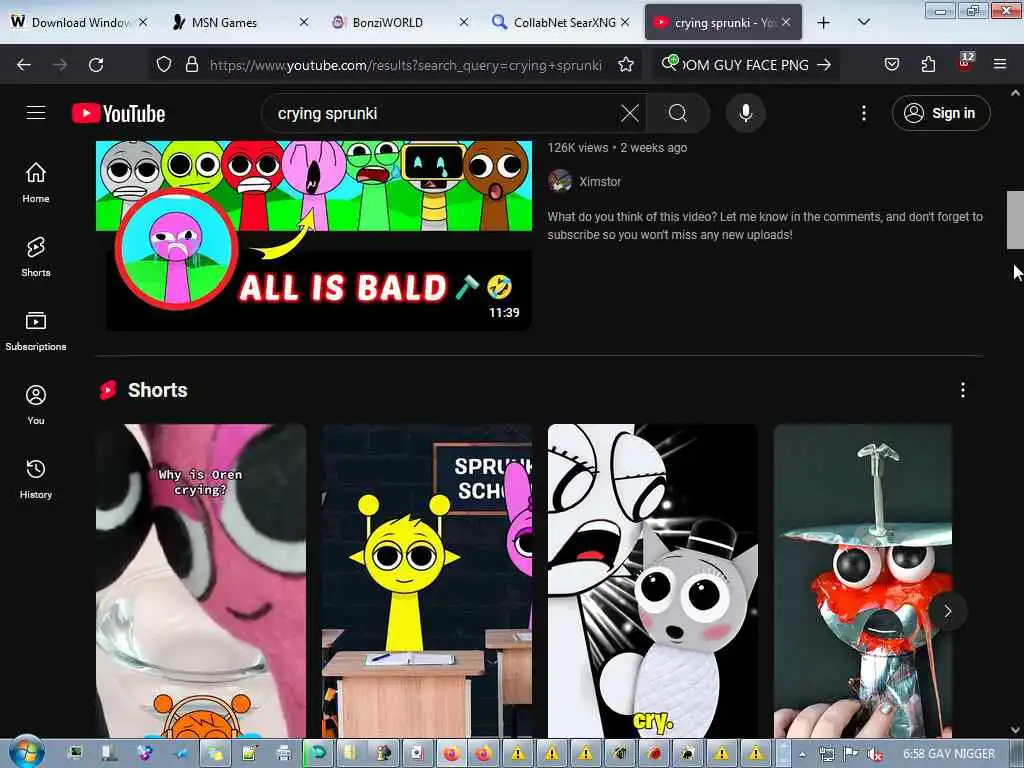Show next Shorts with right arrow
Viewport: 1024px width, 768px height.
(x=947, y=611)
